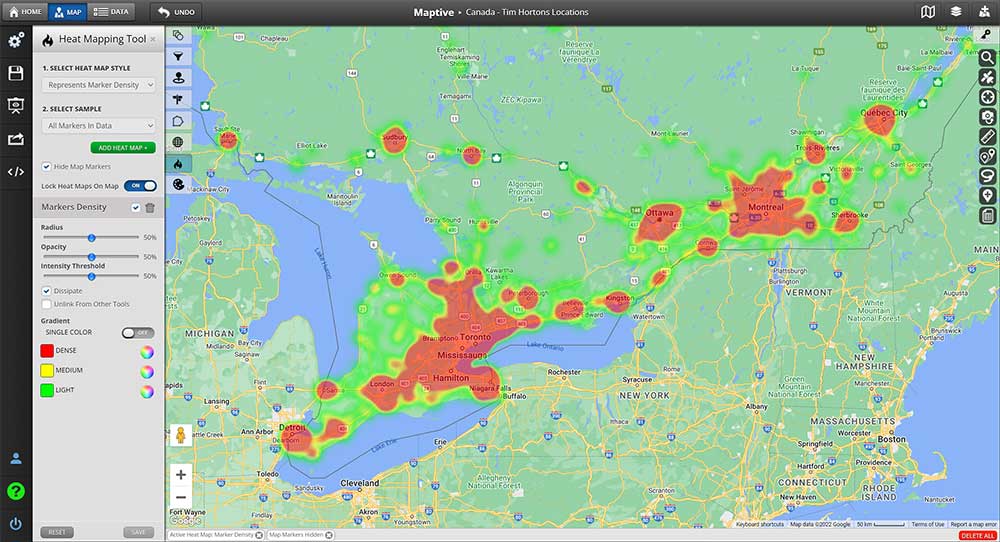Viewport: 1000px width, 542px height.
Task: Click the power logout icon
Action: [16, 524]
